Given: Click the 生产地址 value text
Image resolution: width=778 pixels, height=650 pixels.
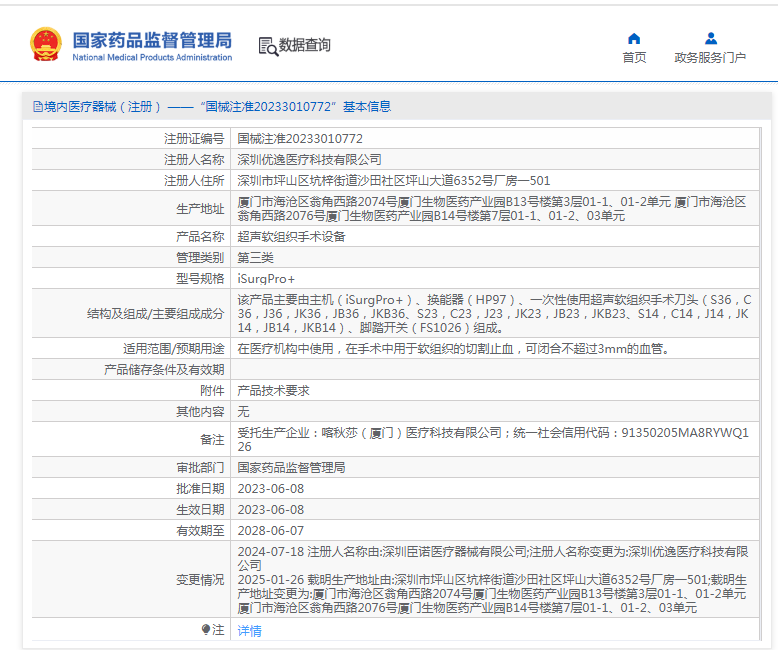Looking at the screenshot, I should tap(491, 209).
